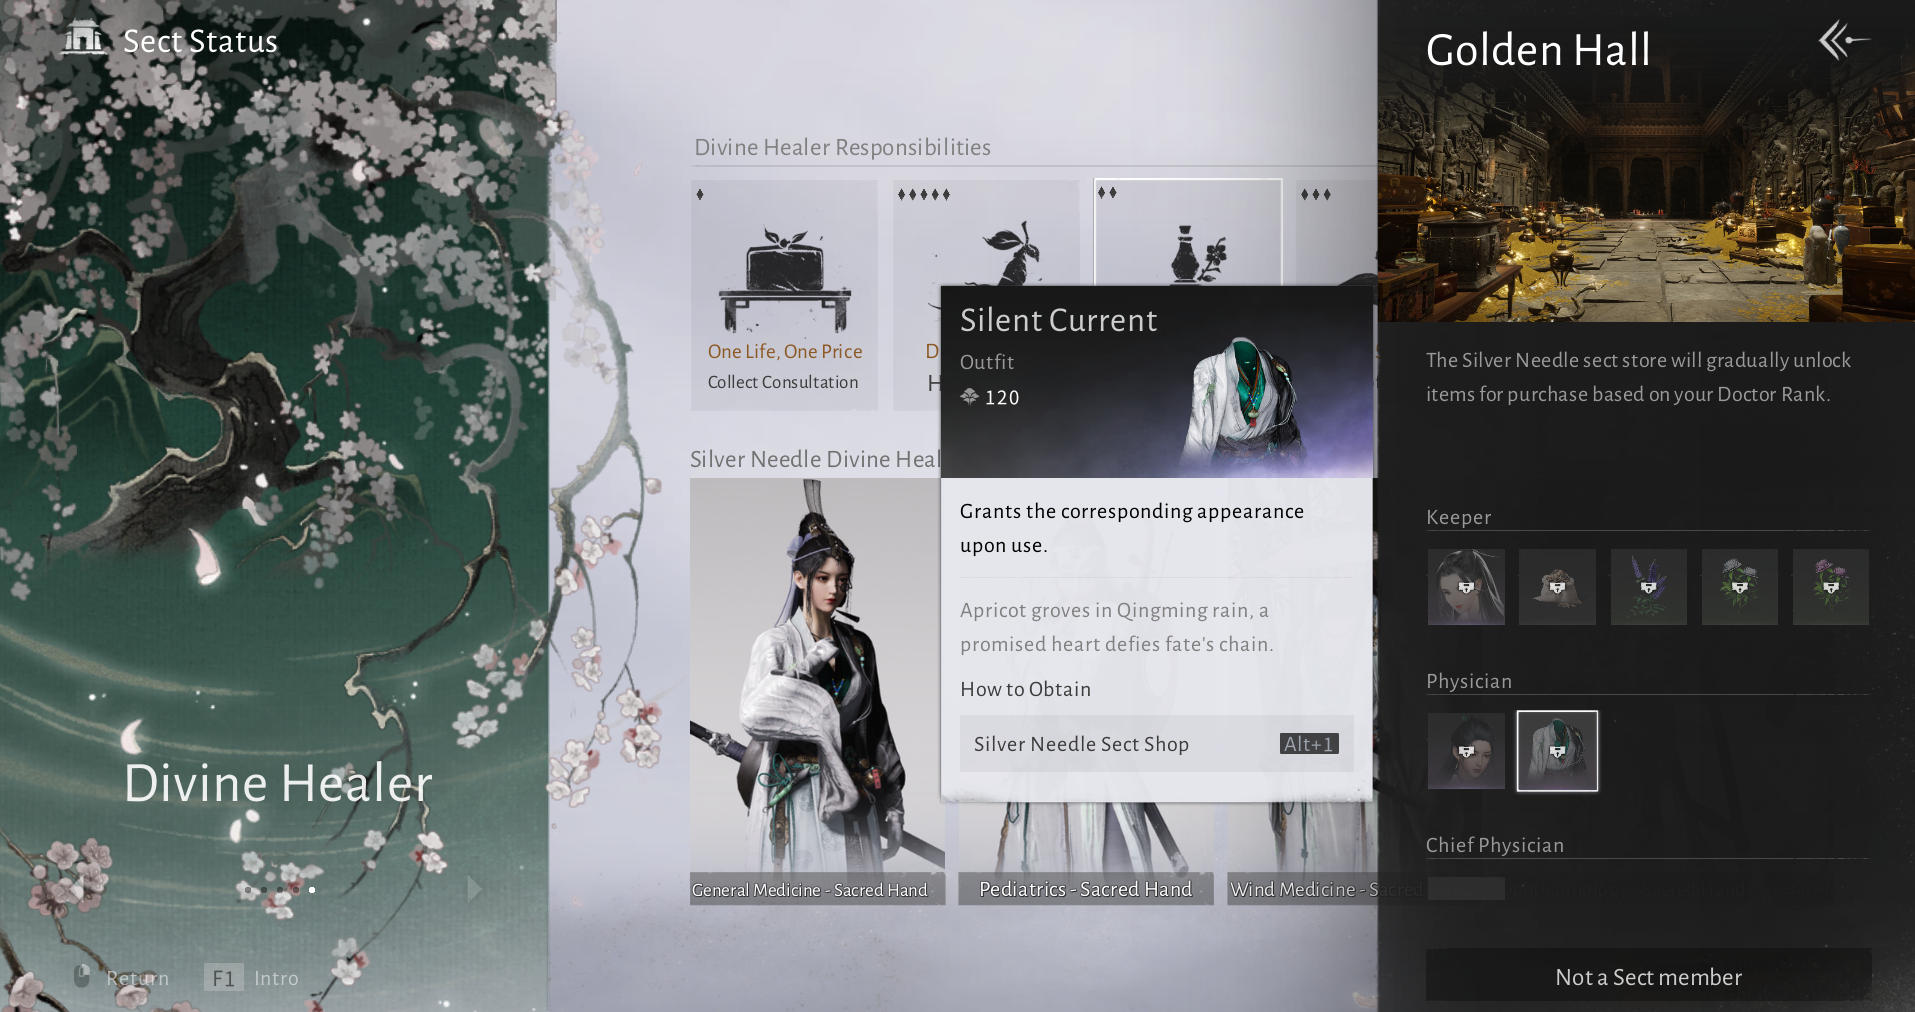
Task: Select the Keeper white flower bouquet item
Action: point(1740,587)
